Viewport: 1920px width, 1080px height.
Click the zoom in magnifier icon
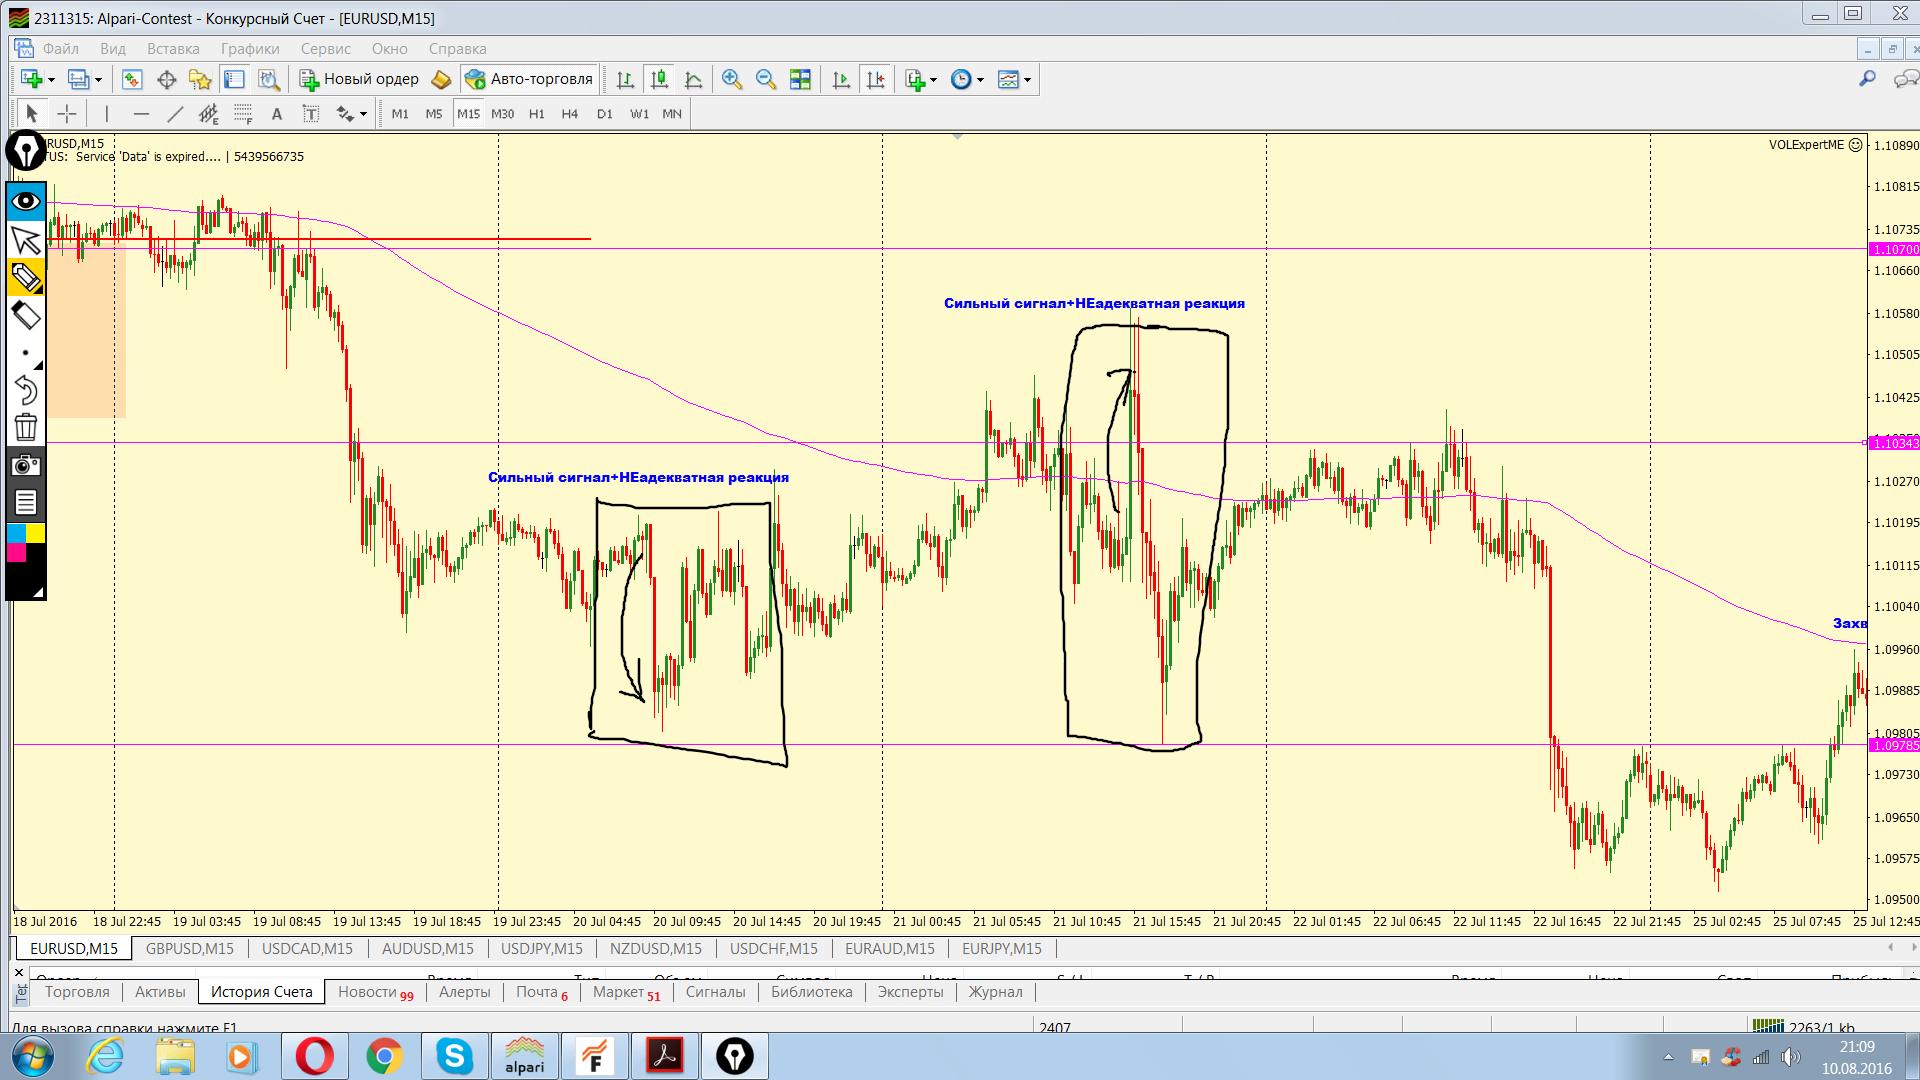point(732,80)
